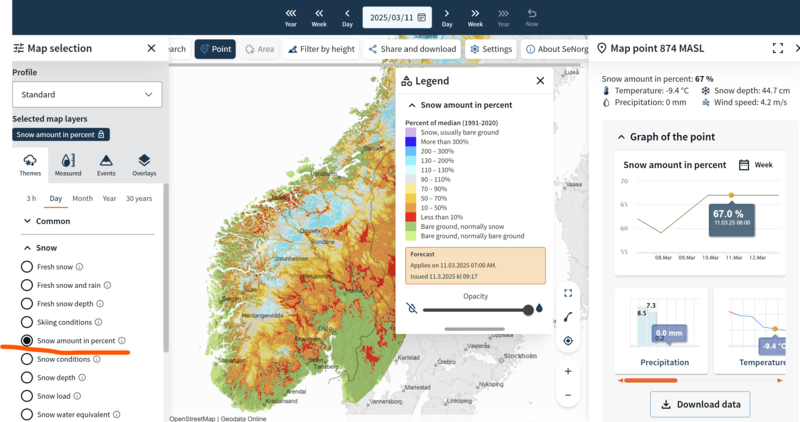Show info for Skiing conditions

pos(98,322)
